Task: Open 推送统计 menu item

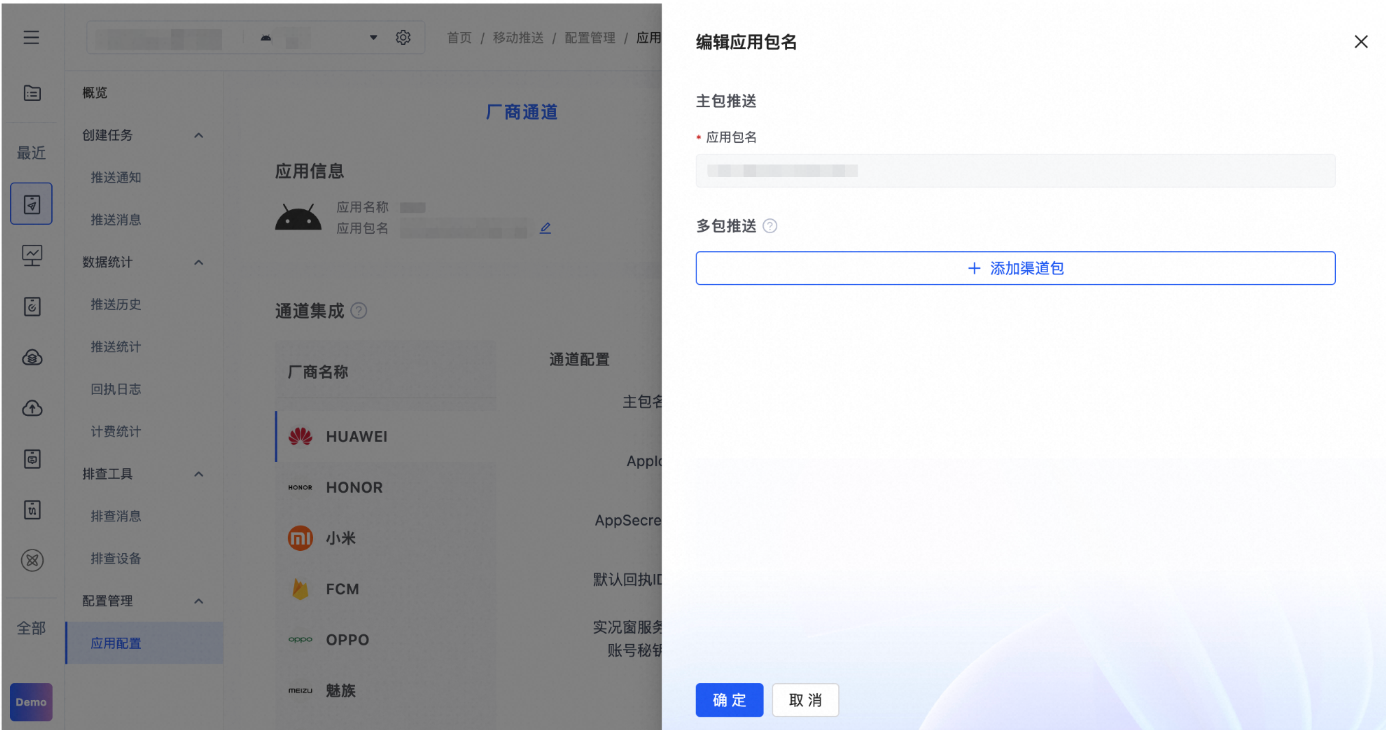Action: click(116, 346)
